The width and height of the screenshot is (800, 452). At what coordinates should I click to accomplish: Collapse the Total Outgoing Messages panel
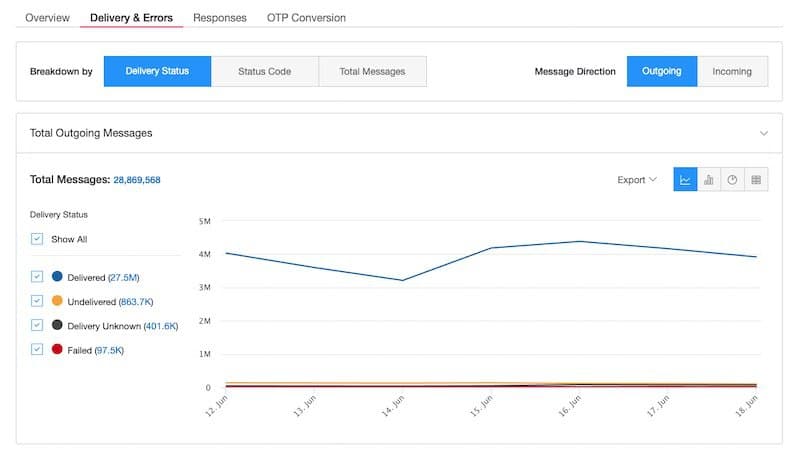coord(764,133)
